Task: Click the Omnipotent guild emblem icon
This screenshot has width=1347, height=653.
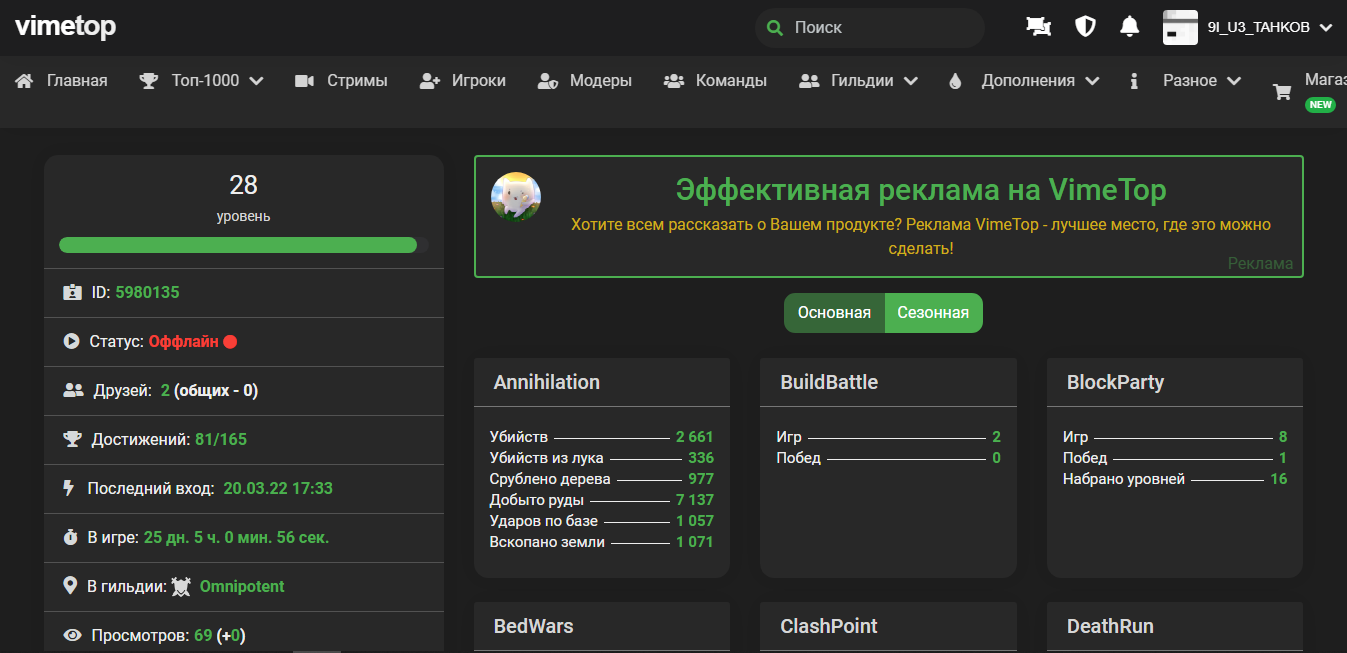Action: point(181,586)
